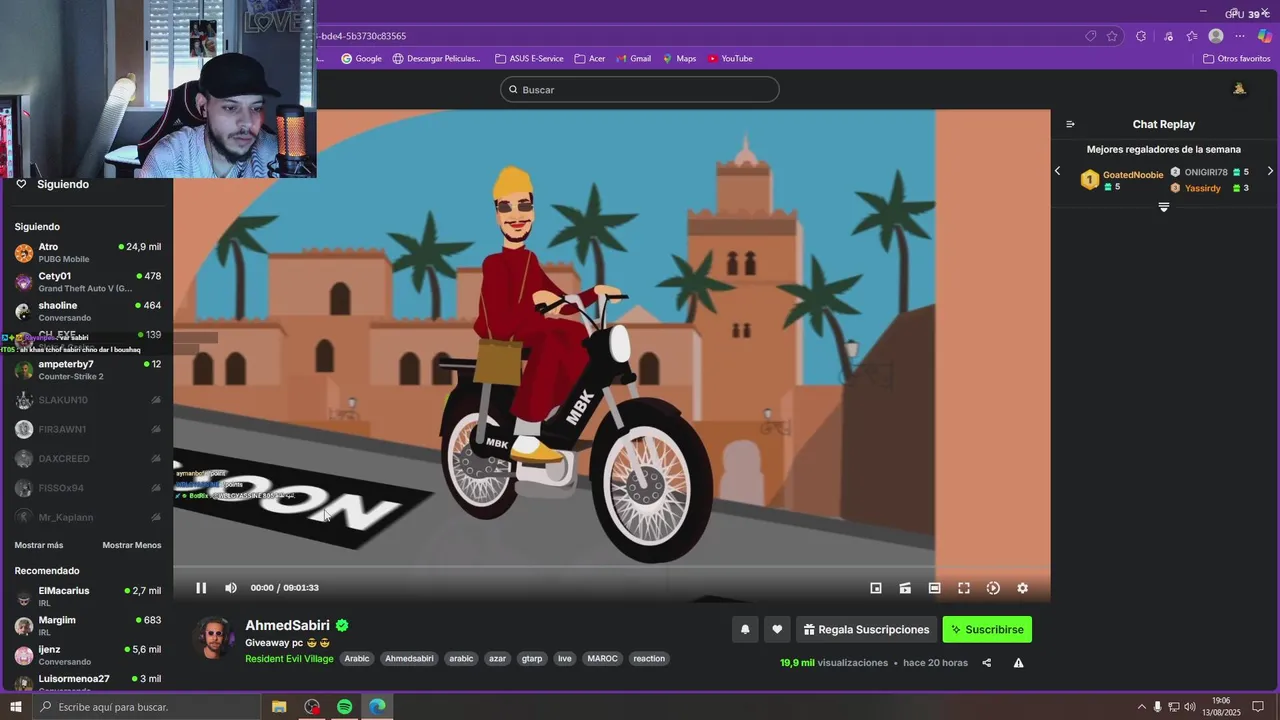This screenshot has height=720, width=1280.
Task: Open Yassirdy in the gifters list
Action: click(x=1202, y=188)
